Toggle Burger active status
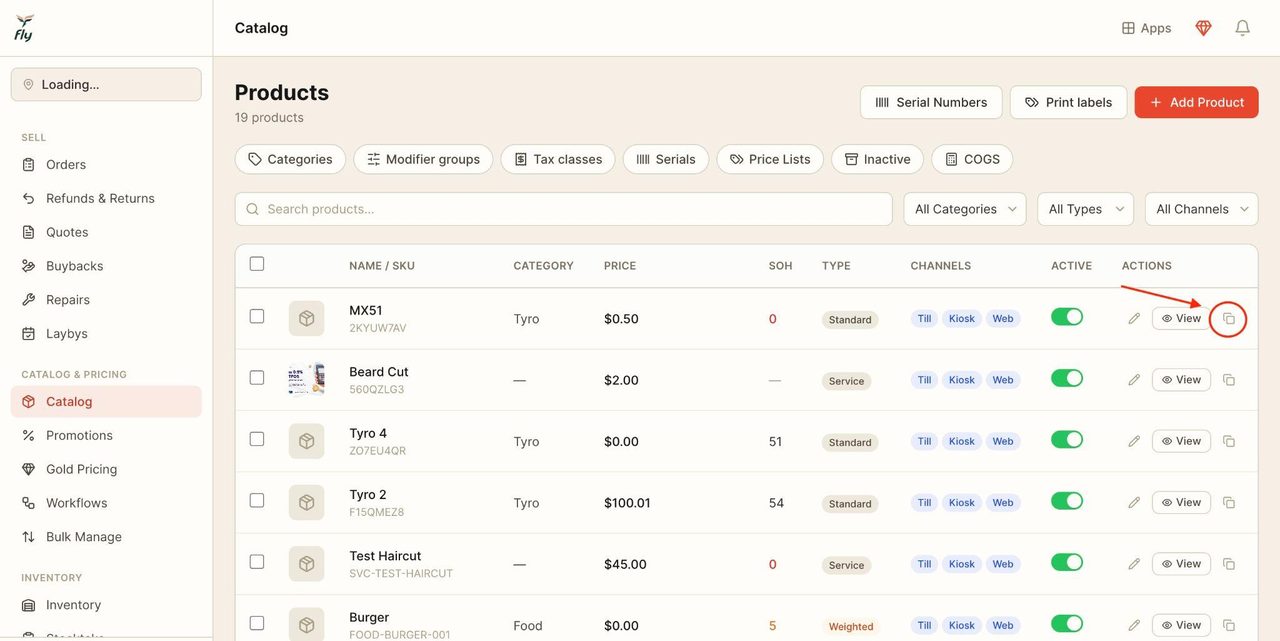The width and height of the screenshot is (1280, 641). point(1067,623)
